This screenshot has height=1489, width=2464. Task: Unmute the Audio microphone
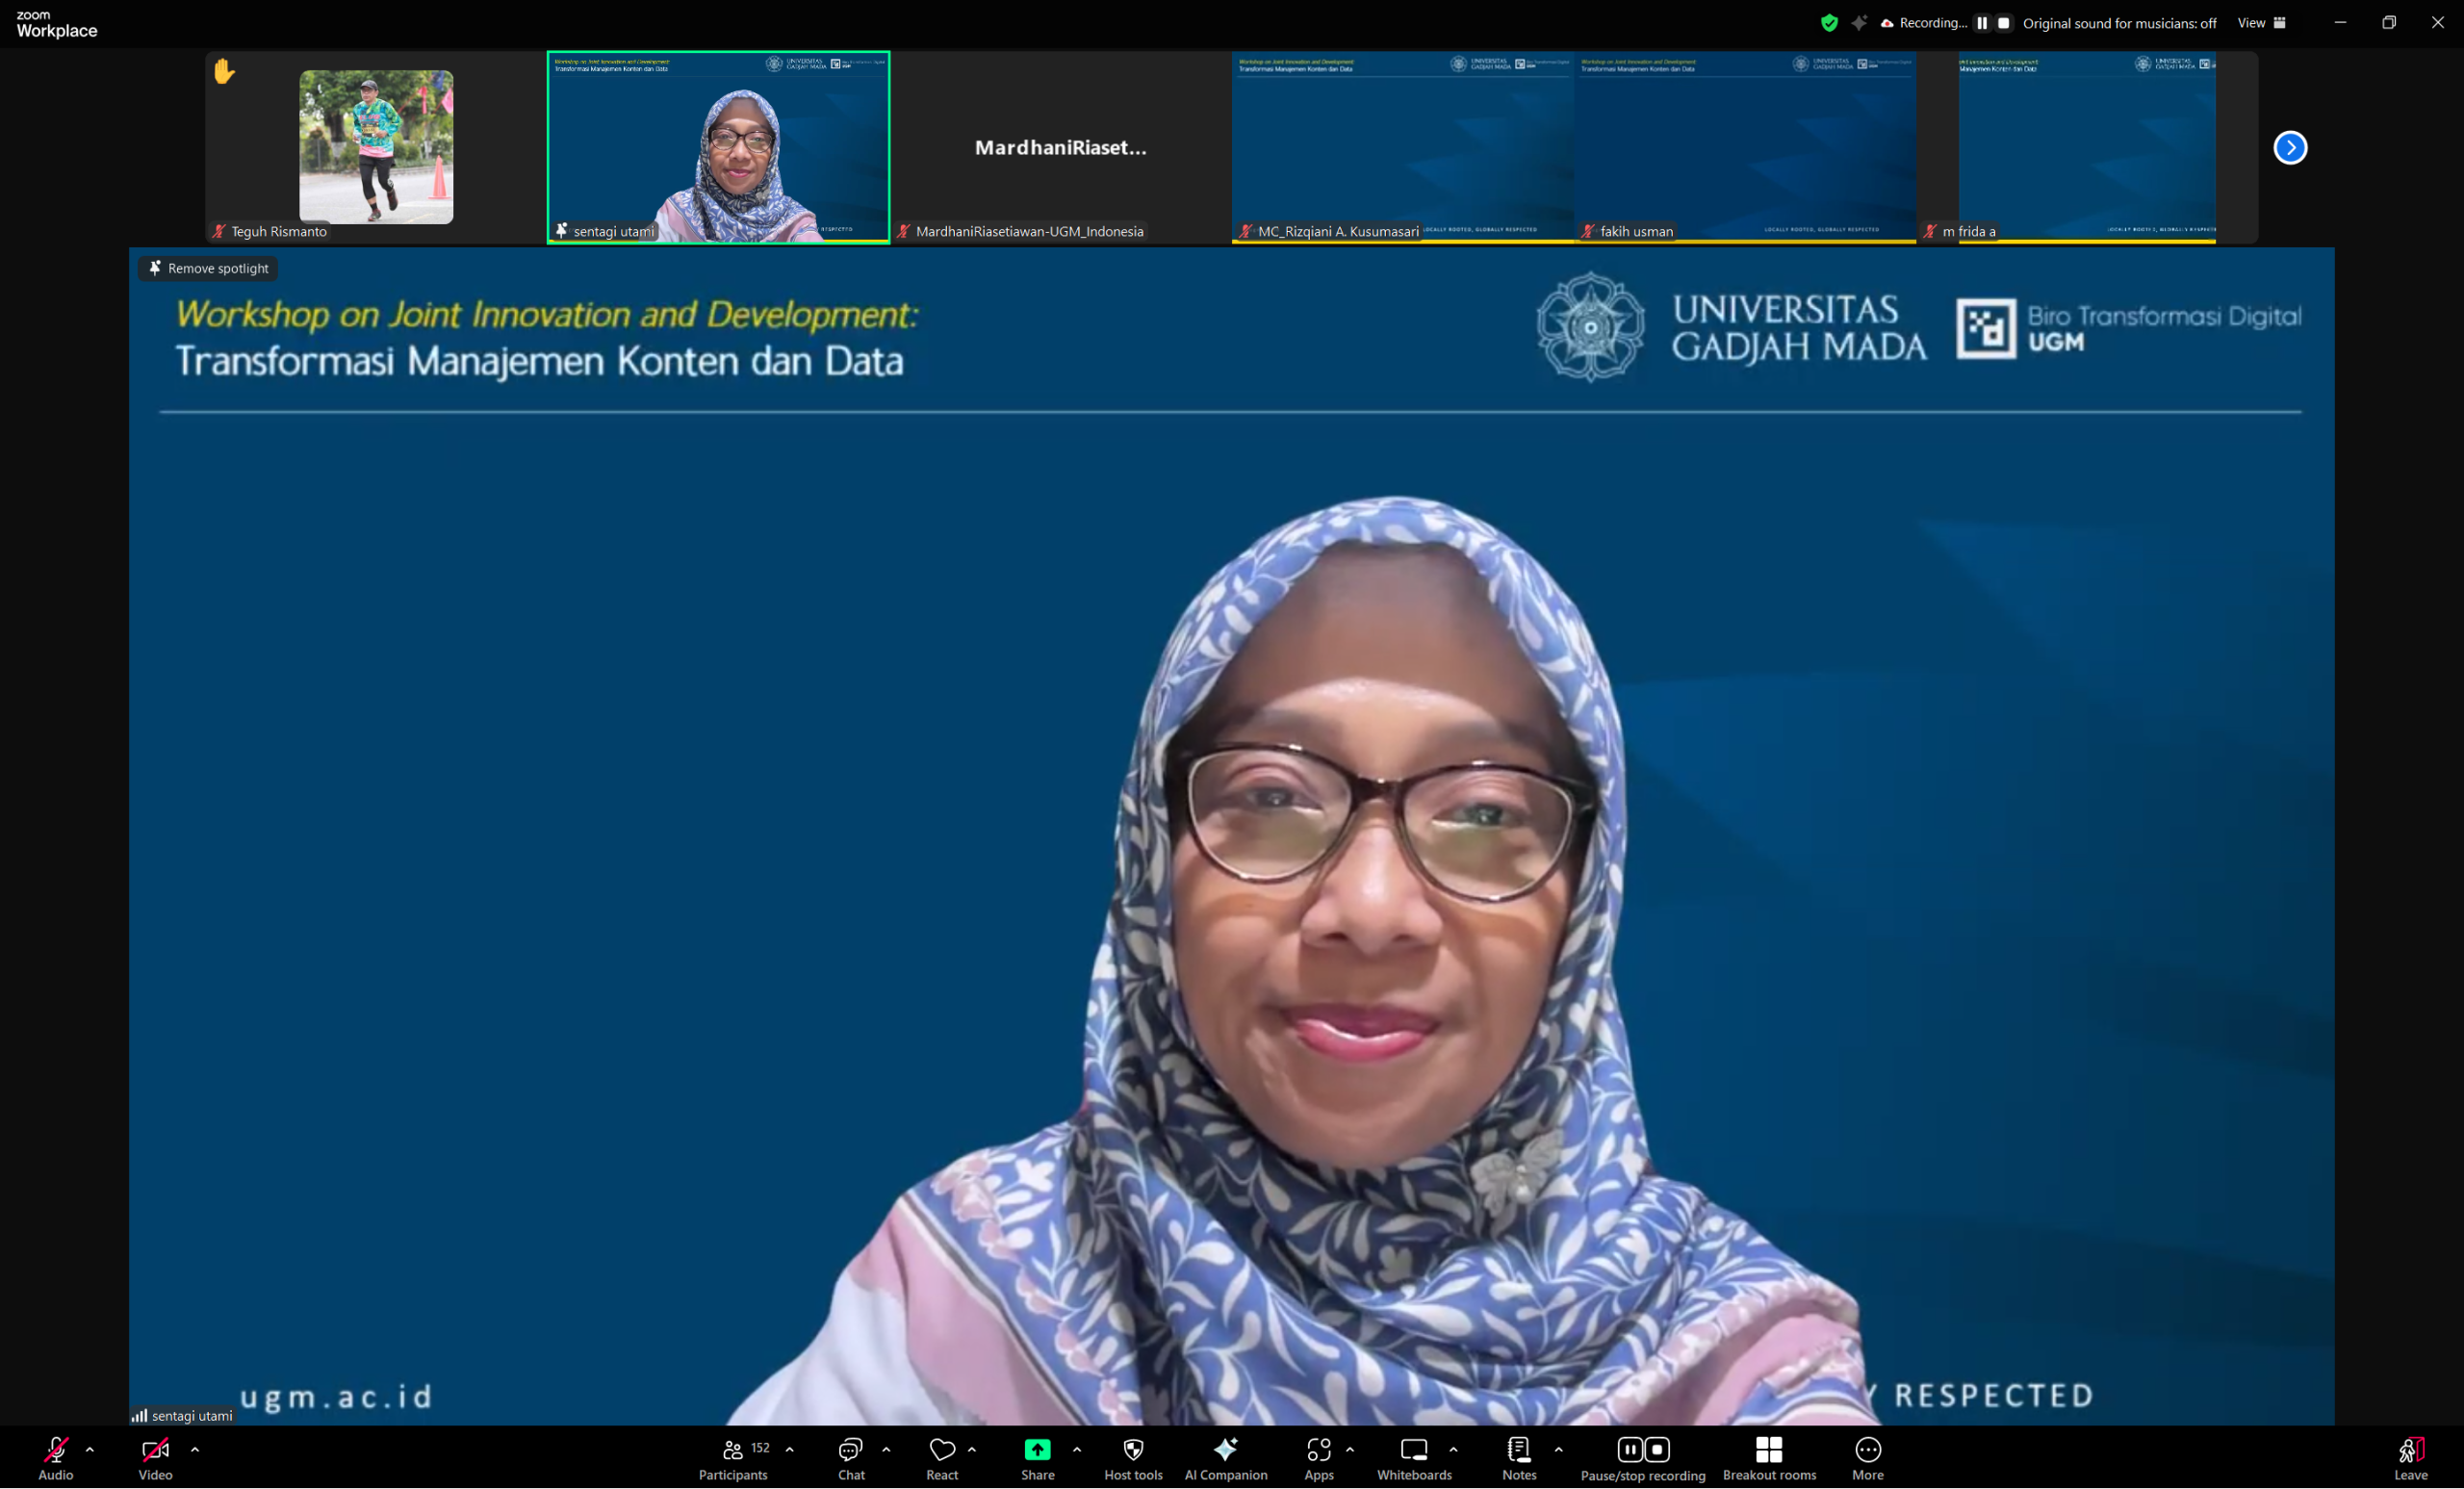55,1451
